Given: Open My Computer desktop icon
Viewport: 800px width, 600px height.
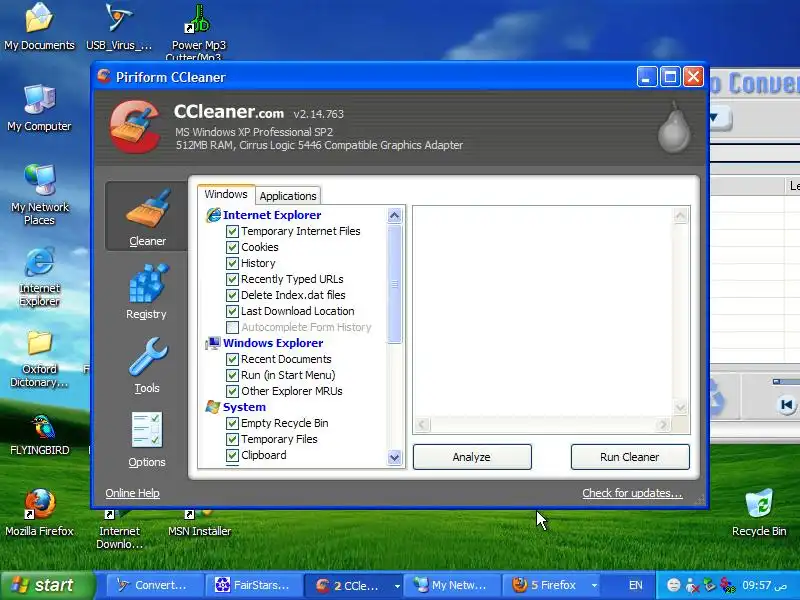Looking at the screenshot, I should [x=39, y=108].
